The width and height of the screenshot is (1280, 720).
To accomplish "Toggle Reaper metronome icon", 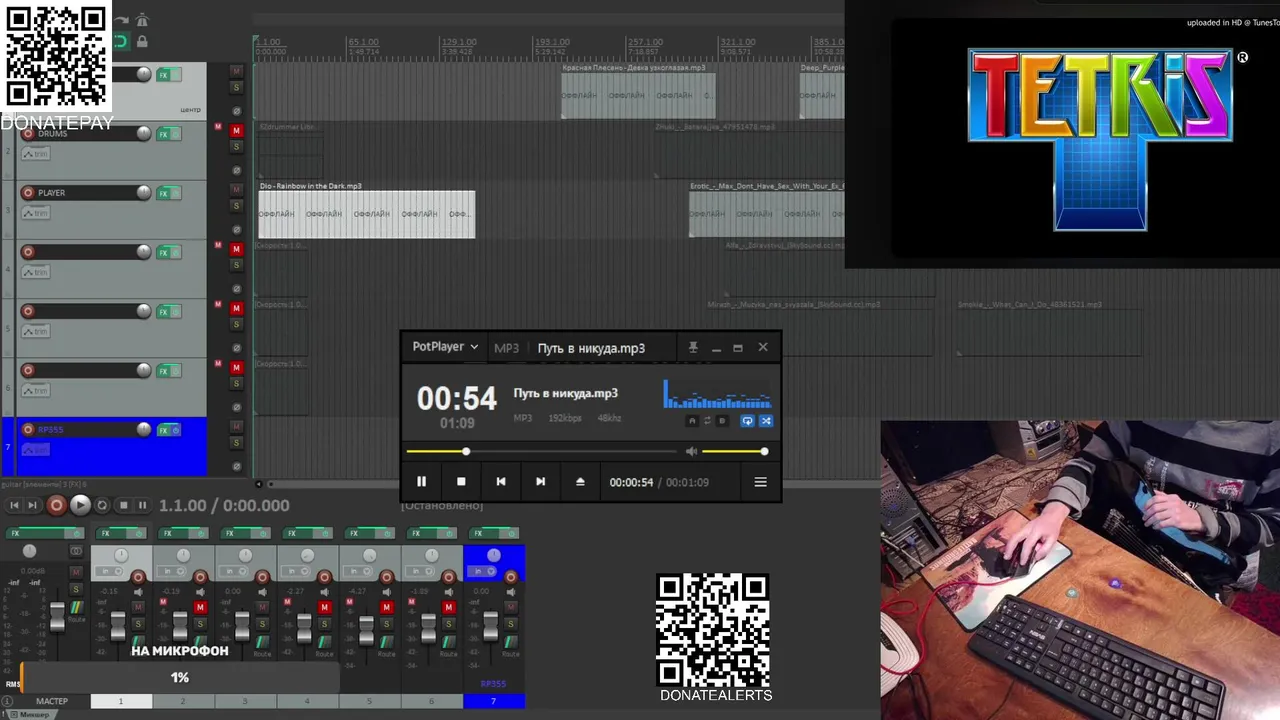I will [142, 20].
